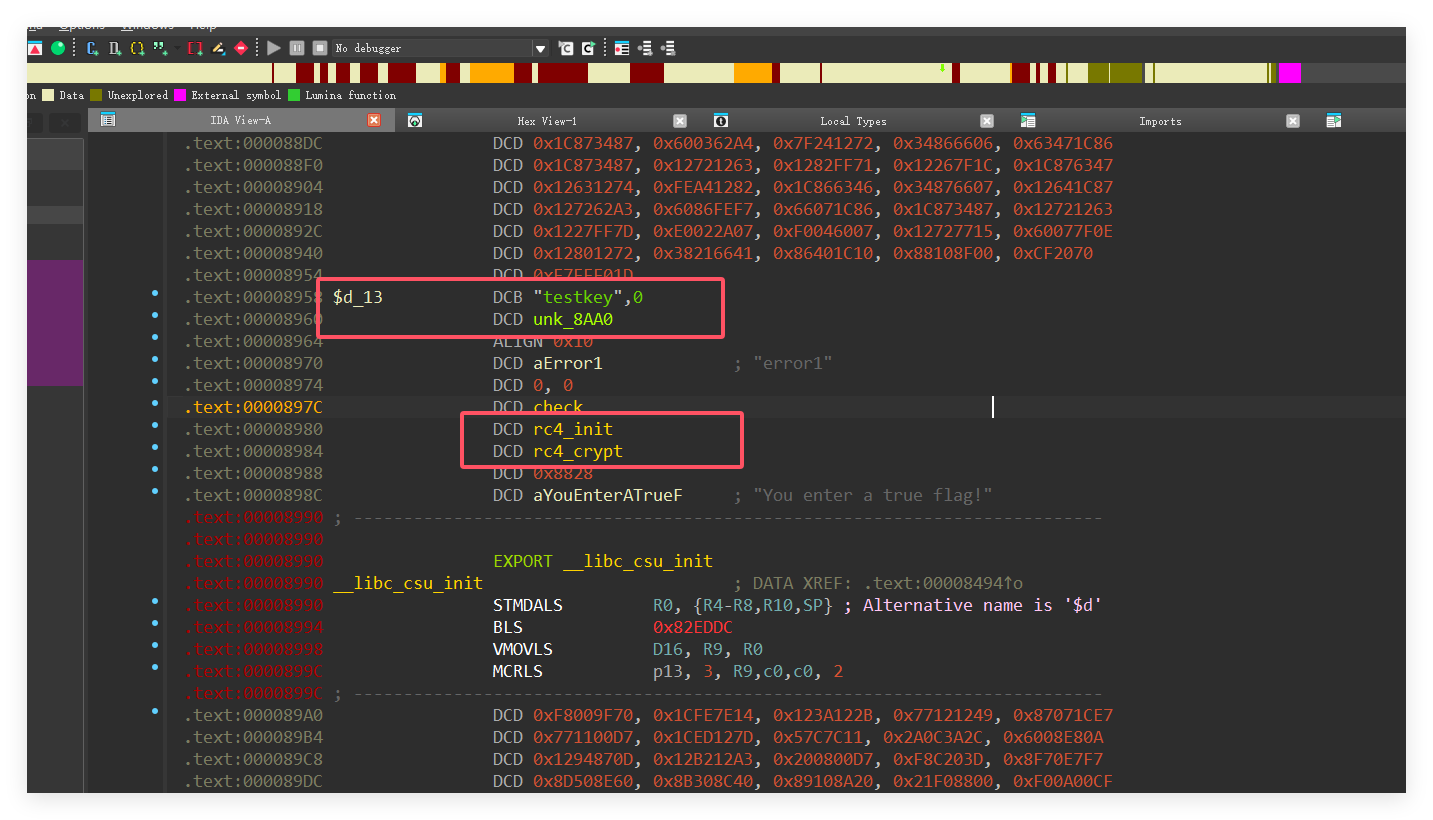
Task: Click the rc4_crypt symbol reference
Action: 578,451
